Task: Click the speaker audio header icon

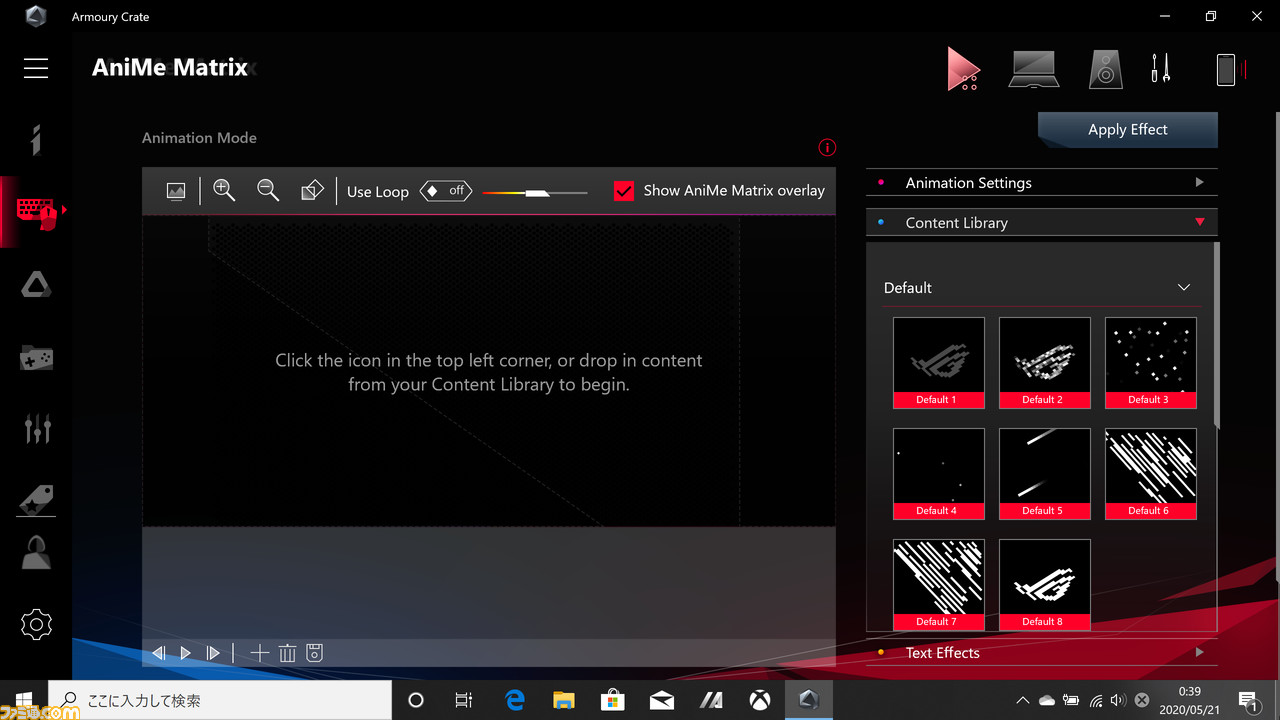Action: (x=1105, y=69)
